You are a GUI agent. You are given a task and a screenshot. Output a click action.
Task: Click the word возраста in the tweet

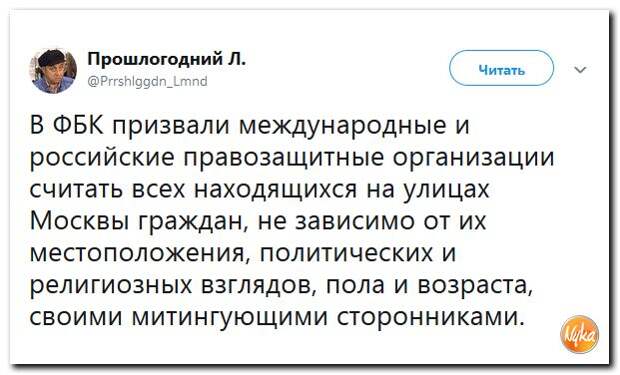474,286
